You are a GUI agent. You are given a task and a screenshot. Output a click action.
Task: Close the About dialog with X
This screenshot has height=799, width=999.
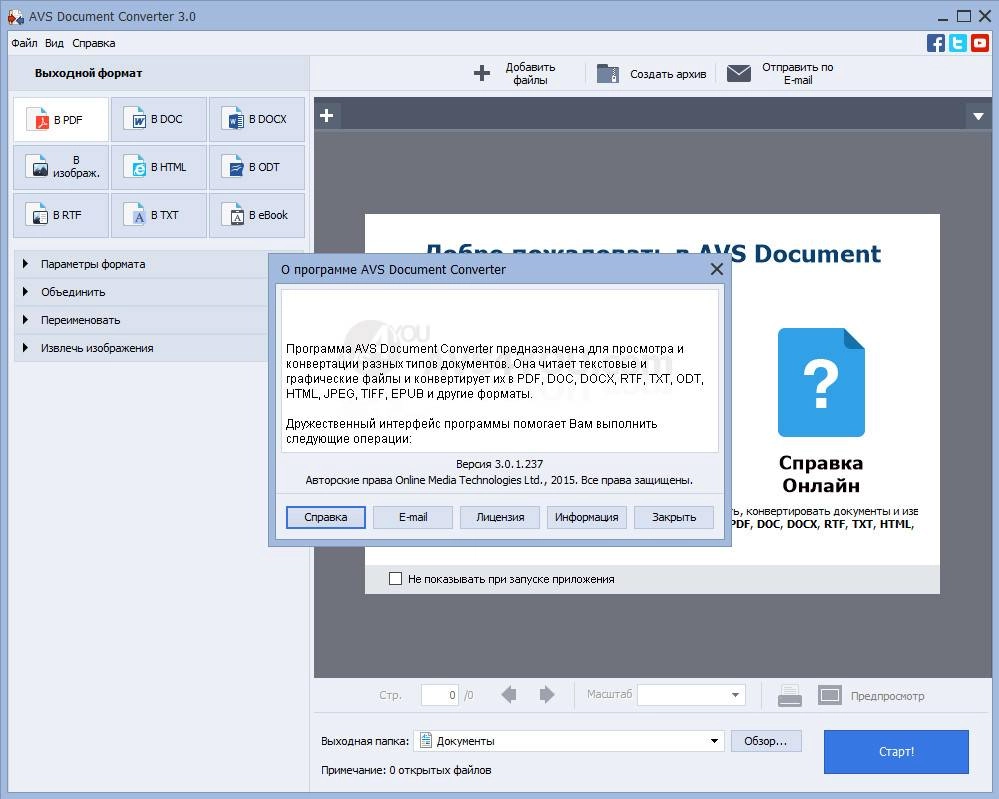coord(717,270)
